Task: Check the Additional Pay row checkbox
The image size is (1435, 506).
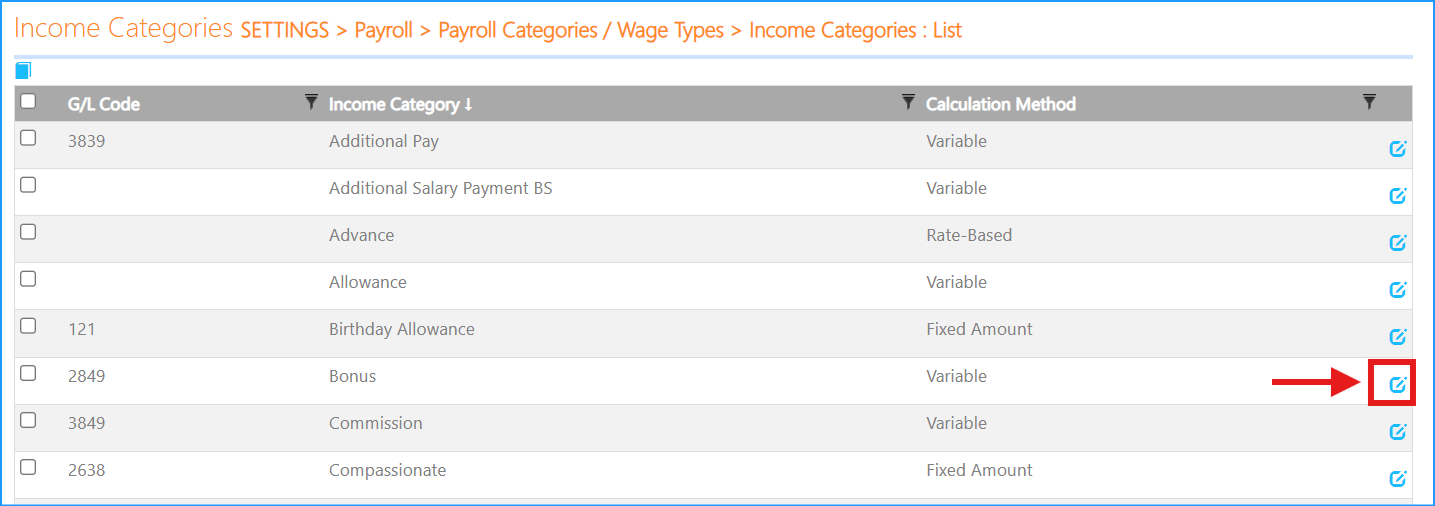Action: point(28,138)
